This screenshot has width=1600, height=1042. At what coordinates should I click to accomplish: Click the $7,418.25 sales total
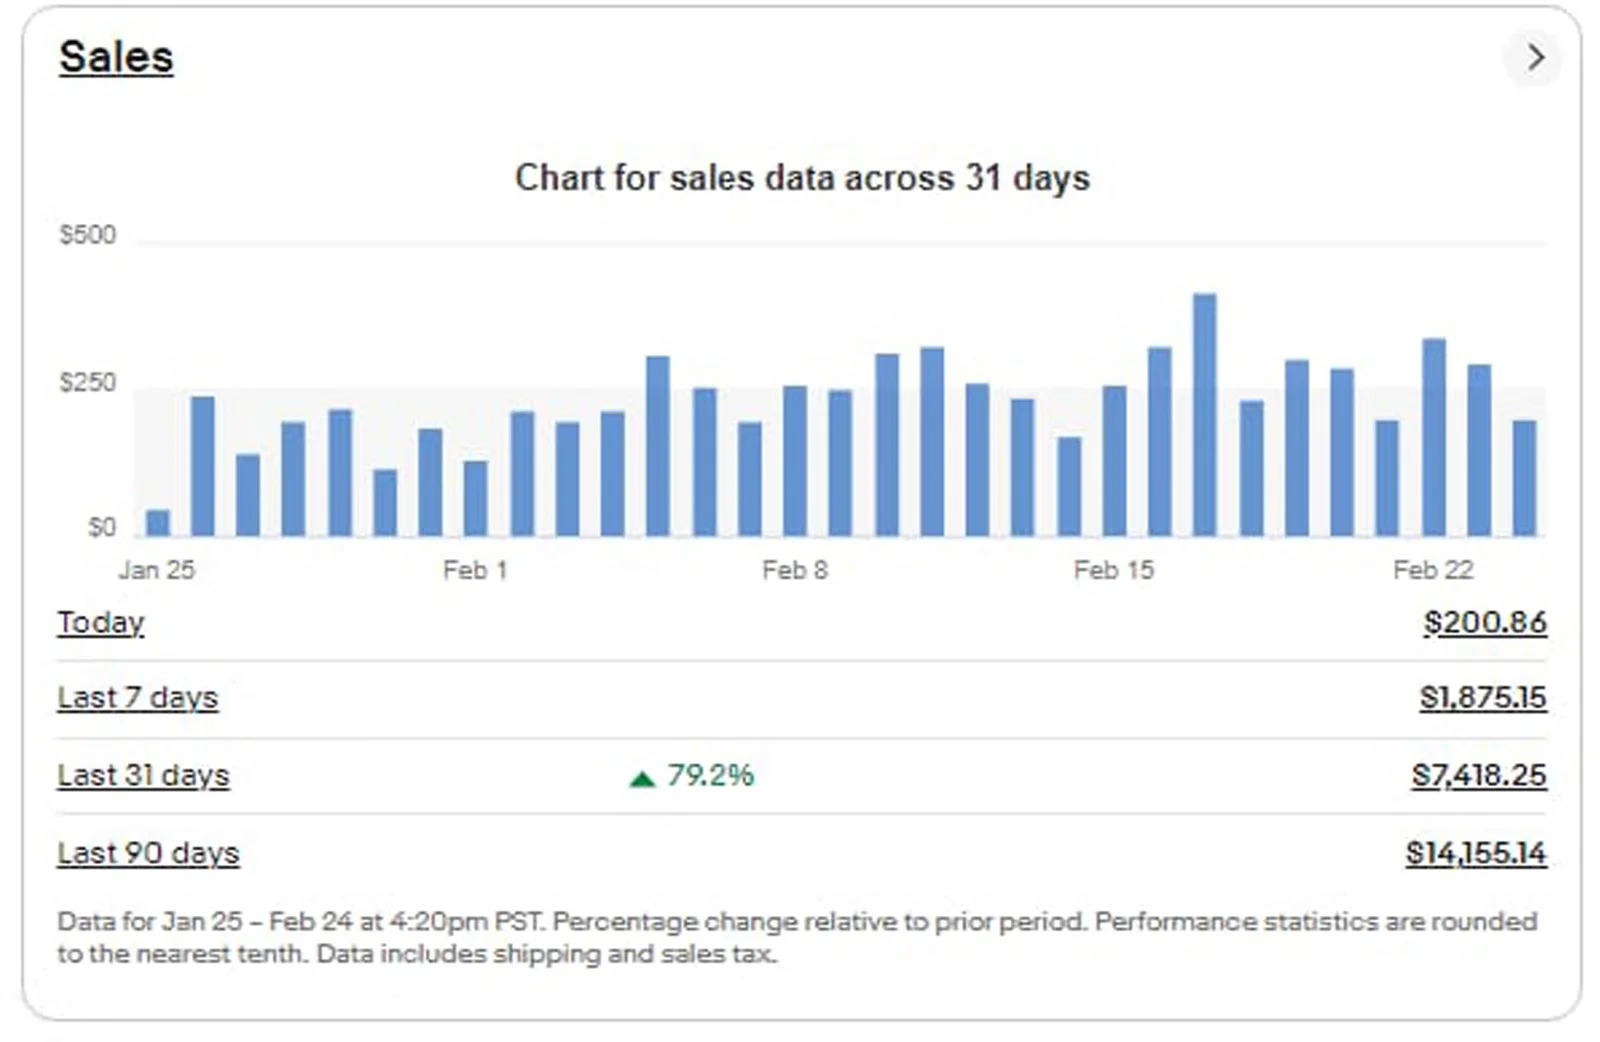coord(1479,775)
